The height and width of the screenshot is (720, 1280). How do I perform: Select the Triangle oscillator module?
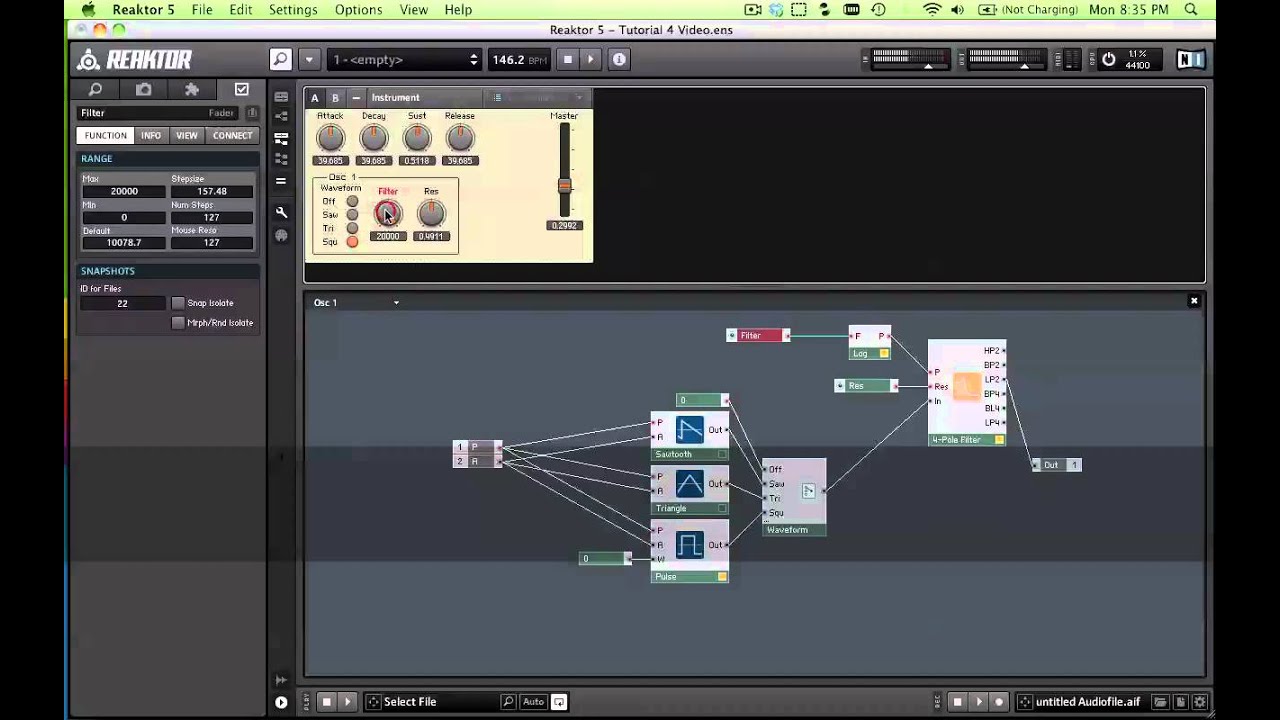690,490
